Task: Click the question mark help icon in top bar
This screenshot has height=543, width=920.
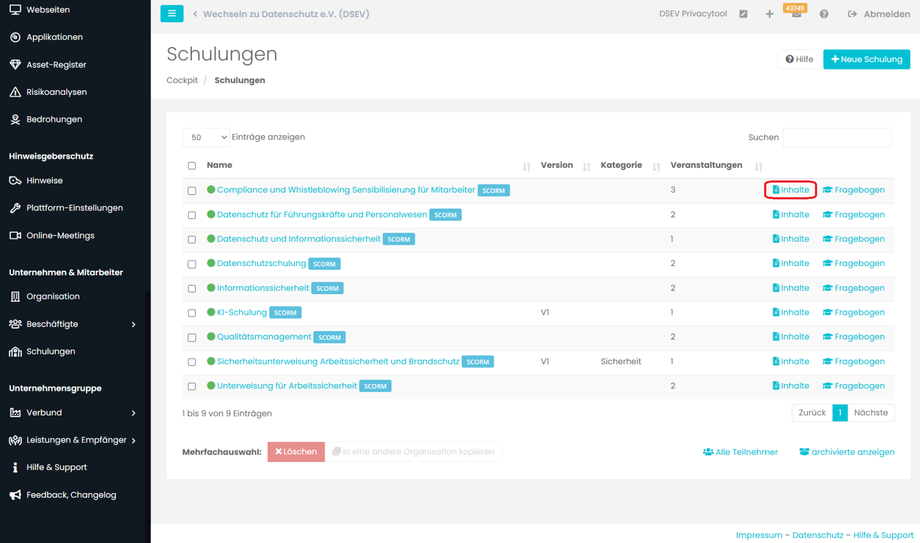Action: click(824, 14)
